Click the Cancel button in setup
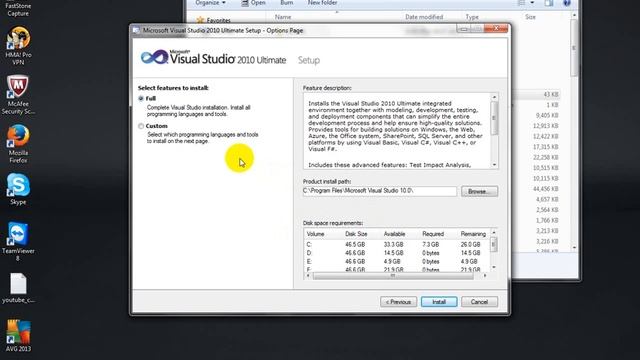Image resolution: width=640 pixels, height=360 pixels. [x=479, y=302]
